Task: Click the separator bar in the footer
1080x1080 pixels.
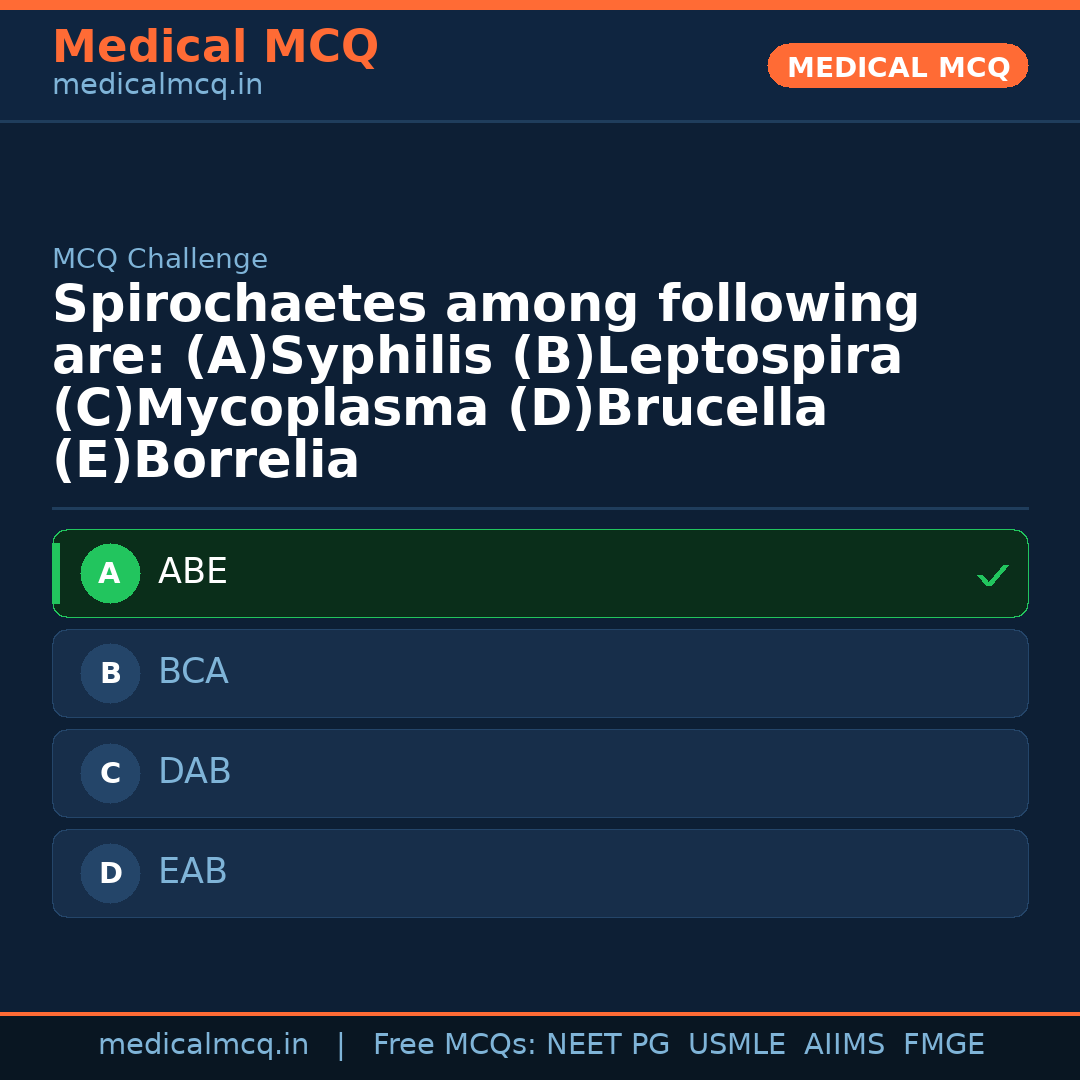Action: 340,1044
